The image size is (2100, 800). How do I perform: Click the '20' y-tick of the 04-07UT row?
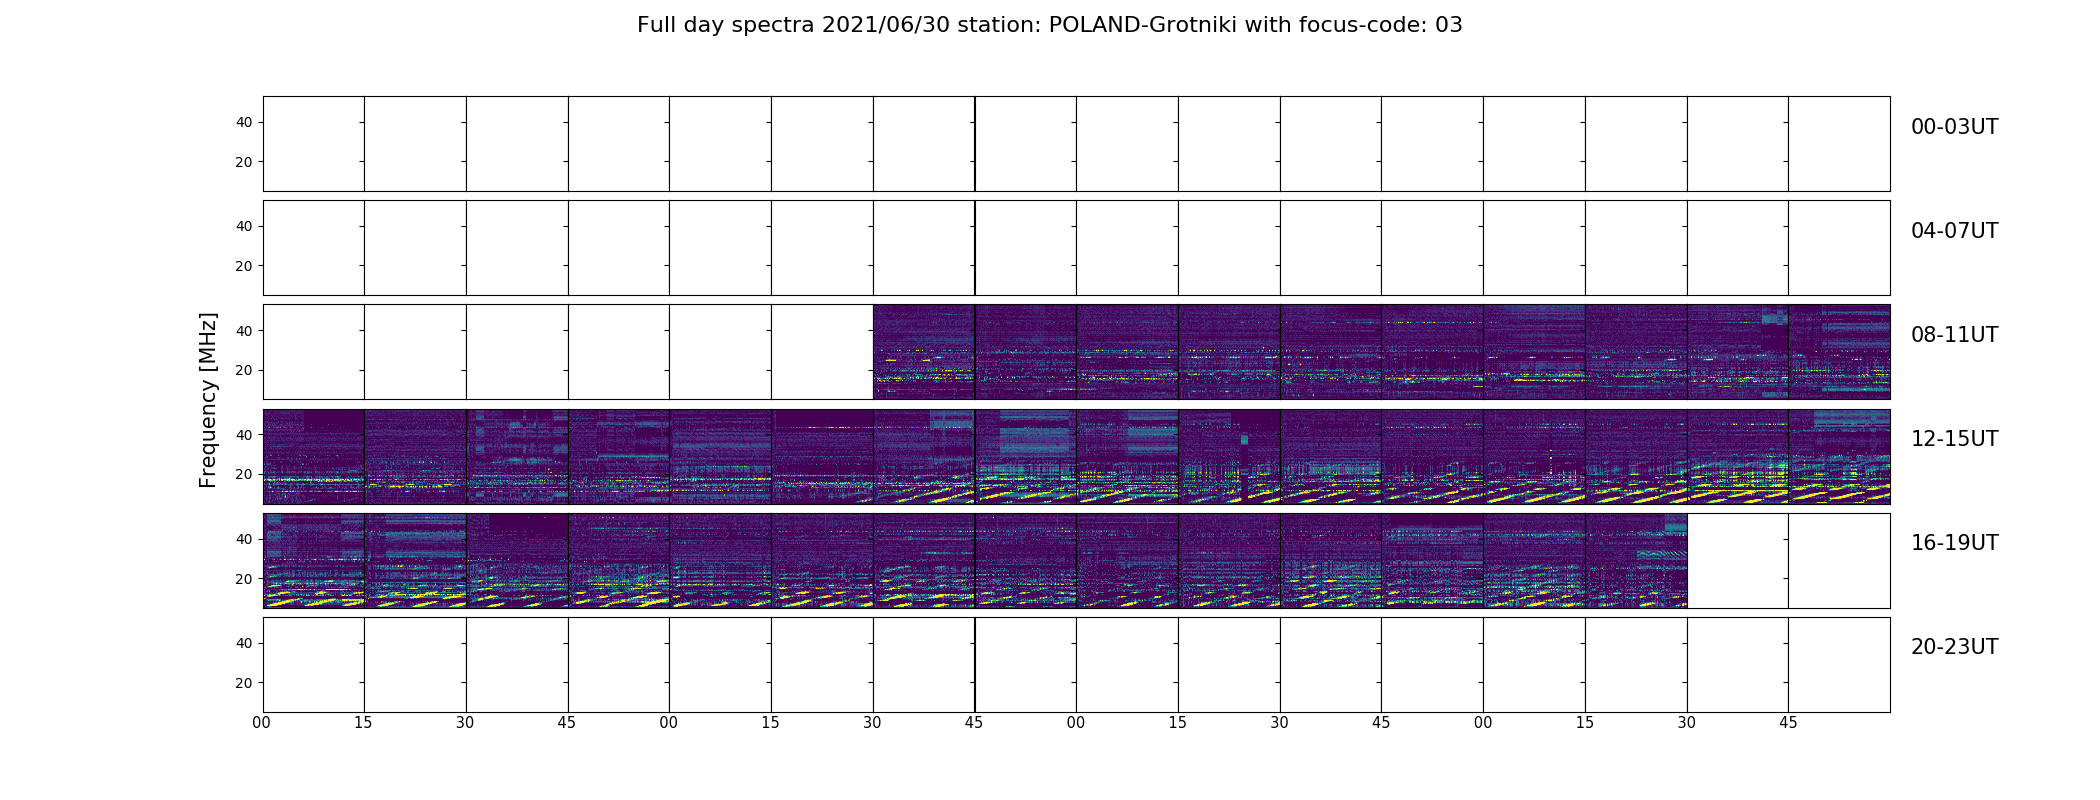243,266
